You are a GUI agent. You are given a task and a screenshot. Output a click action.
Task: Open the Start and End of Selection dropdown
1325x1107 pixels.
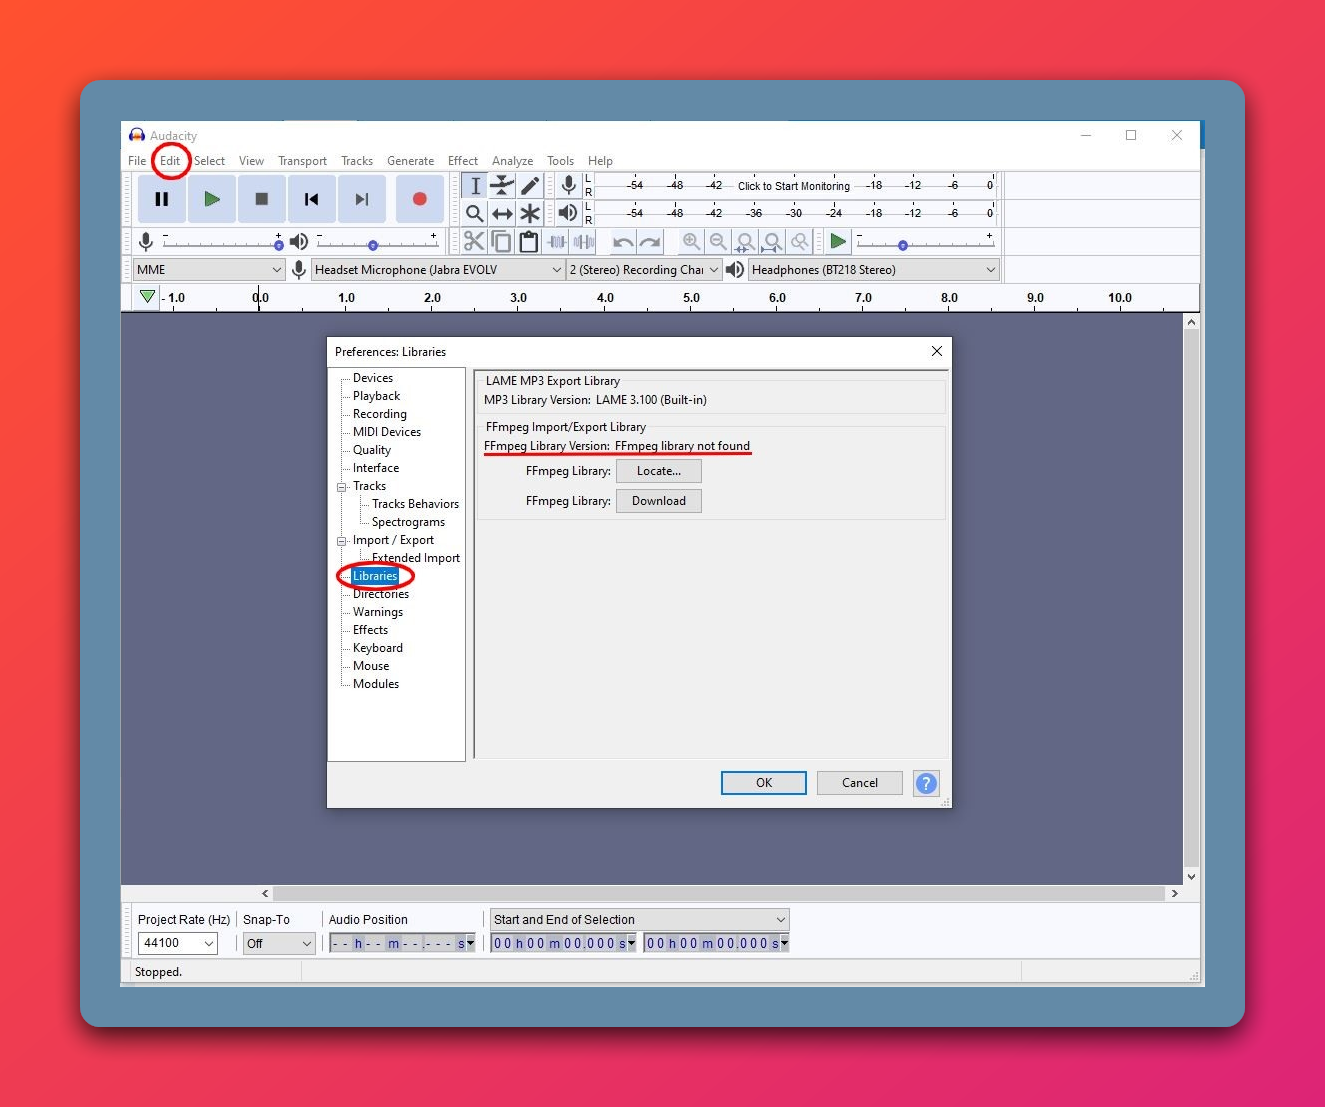pos(640,920)
